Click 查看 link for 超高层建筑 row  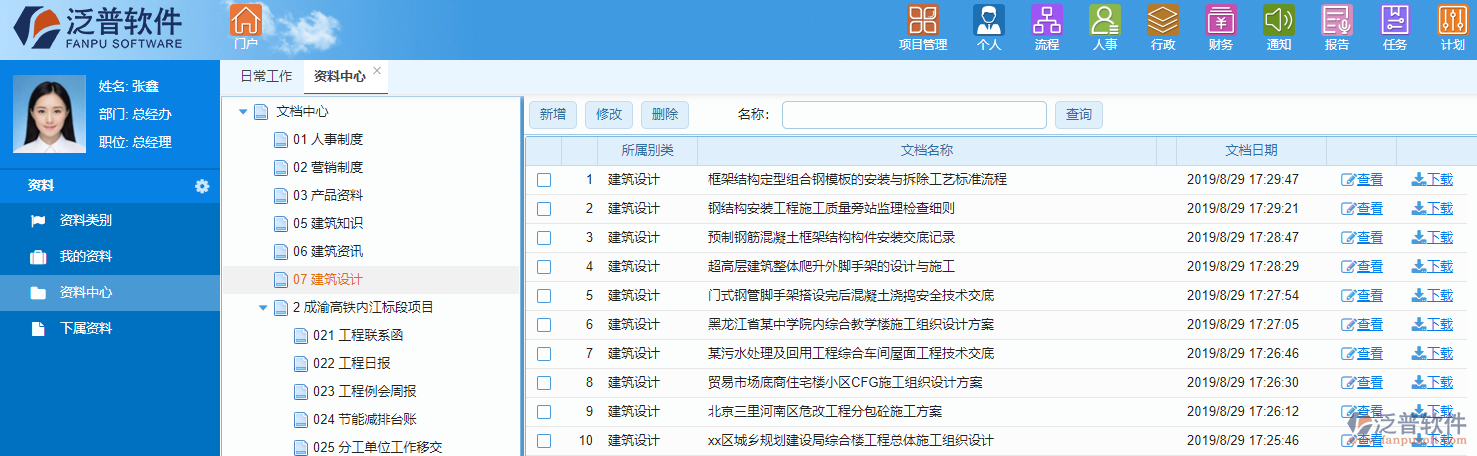tap(1369, 267)
